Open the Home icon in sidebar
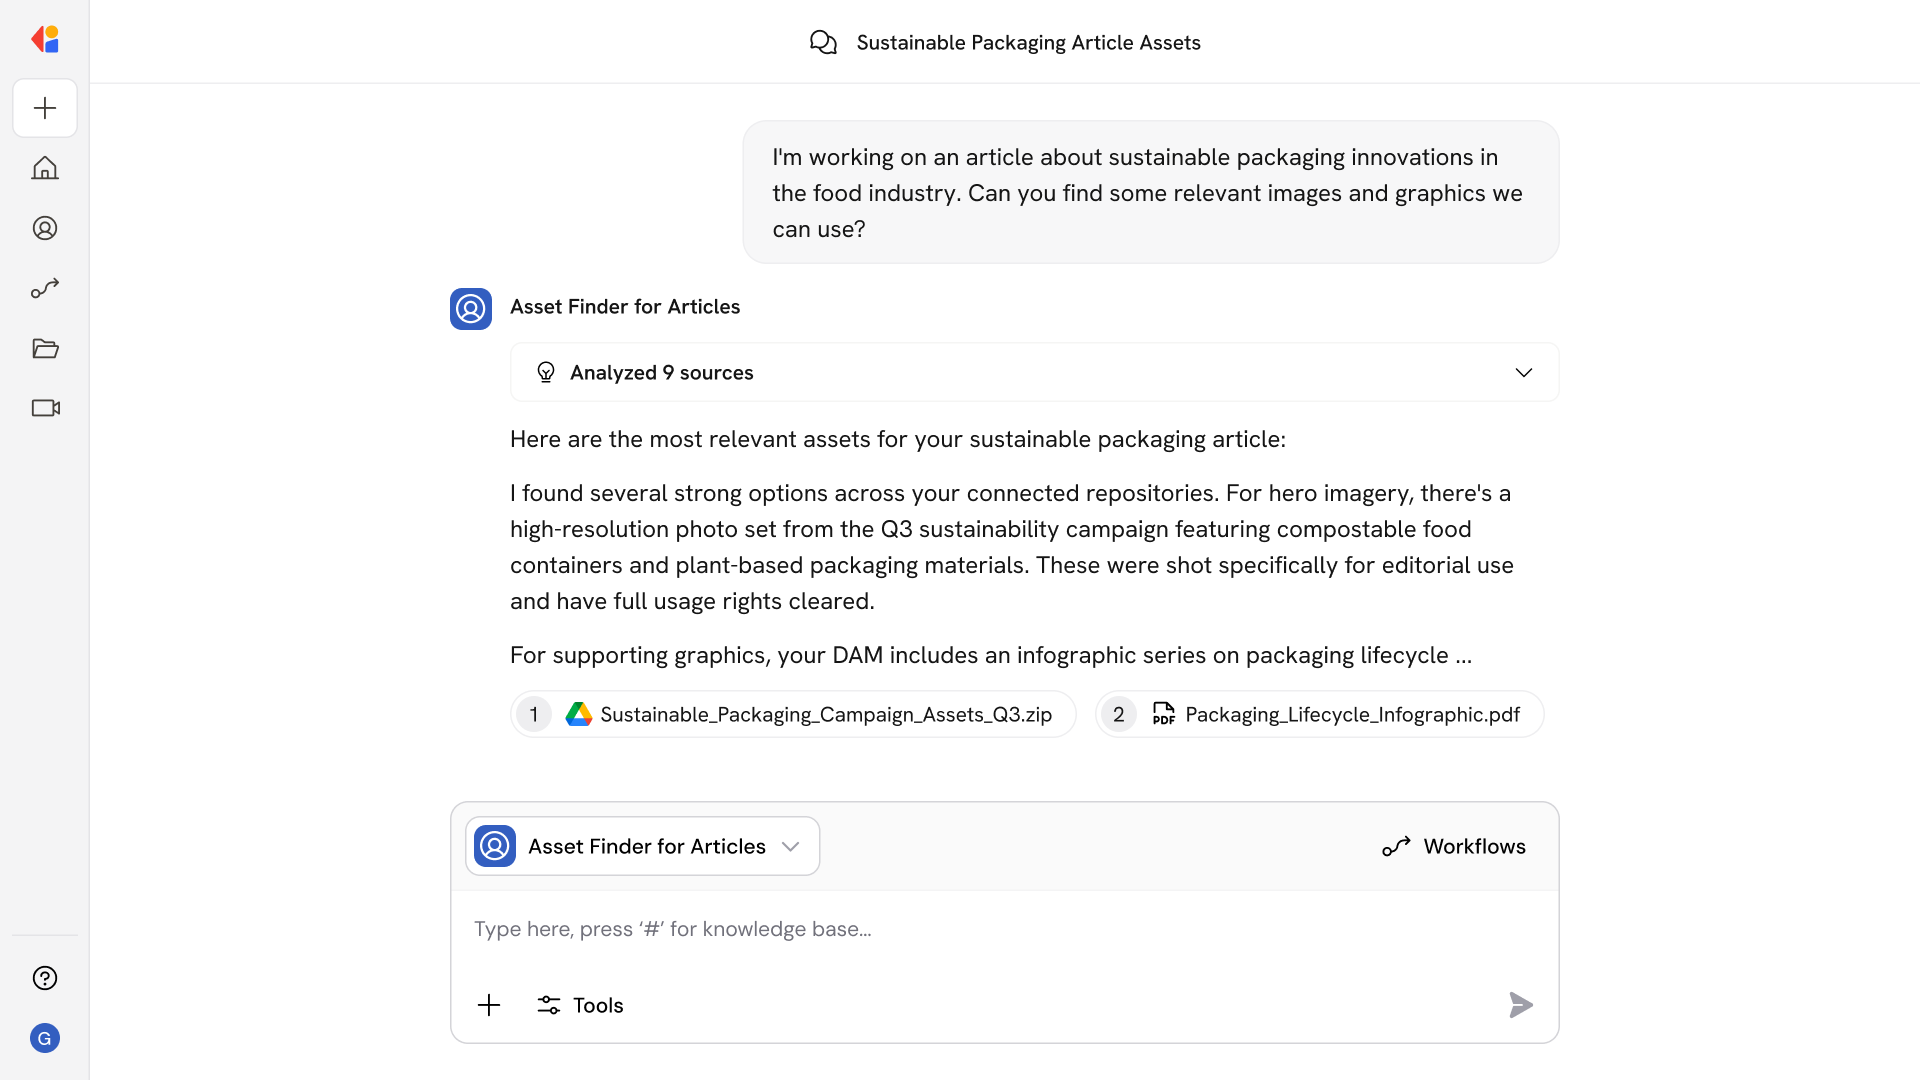This screenshot has height=1080, width=1920. [x=45, y=168]
